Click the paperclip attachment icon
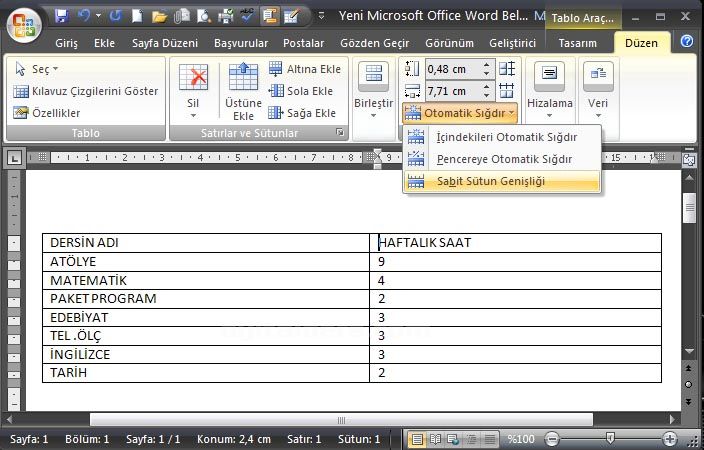 point(182,17)
